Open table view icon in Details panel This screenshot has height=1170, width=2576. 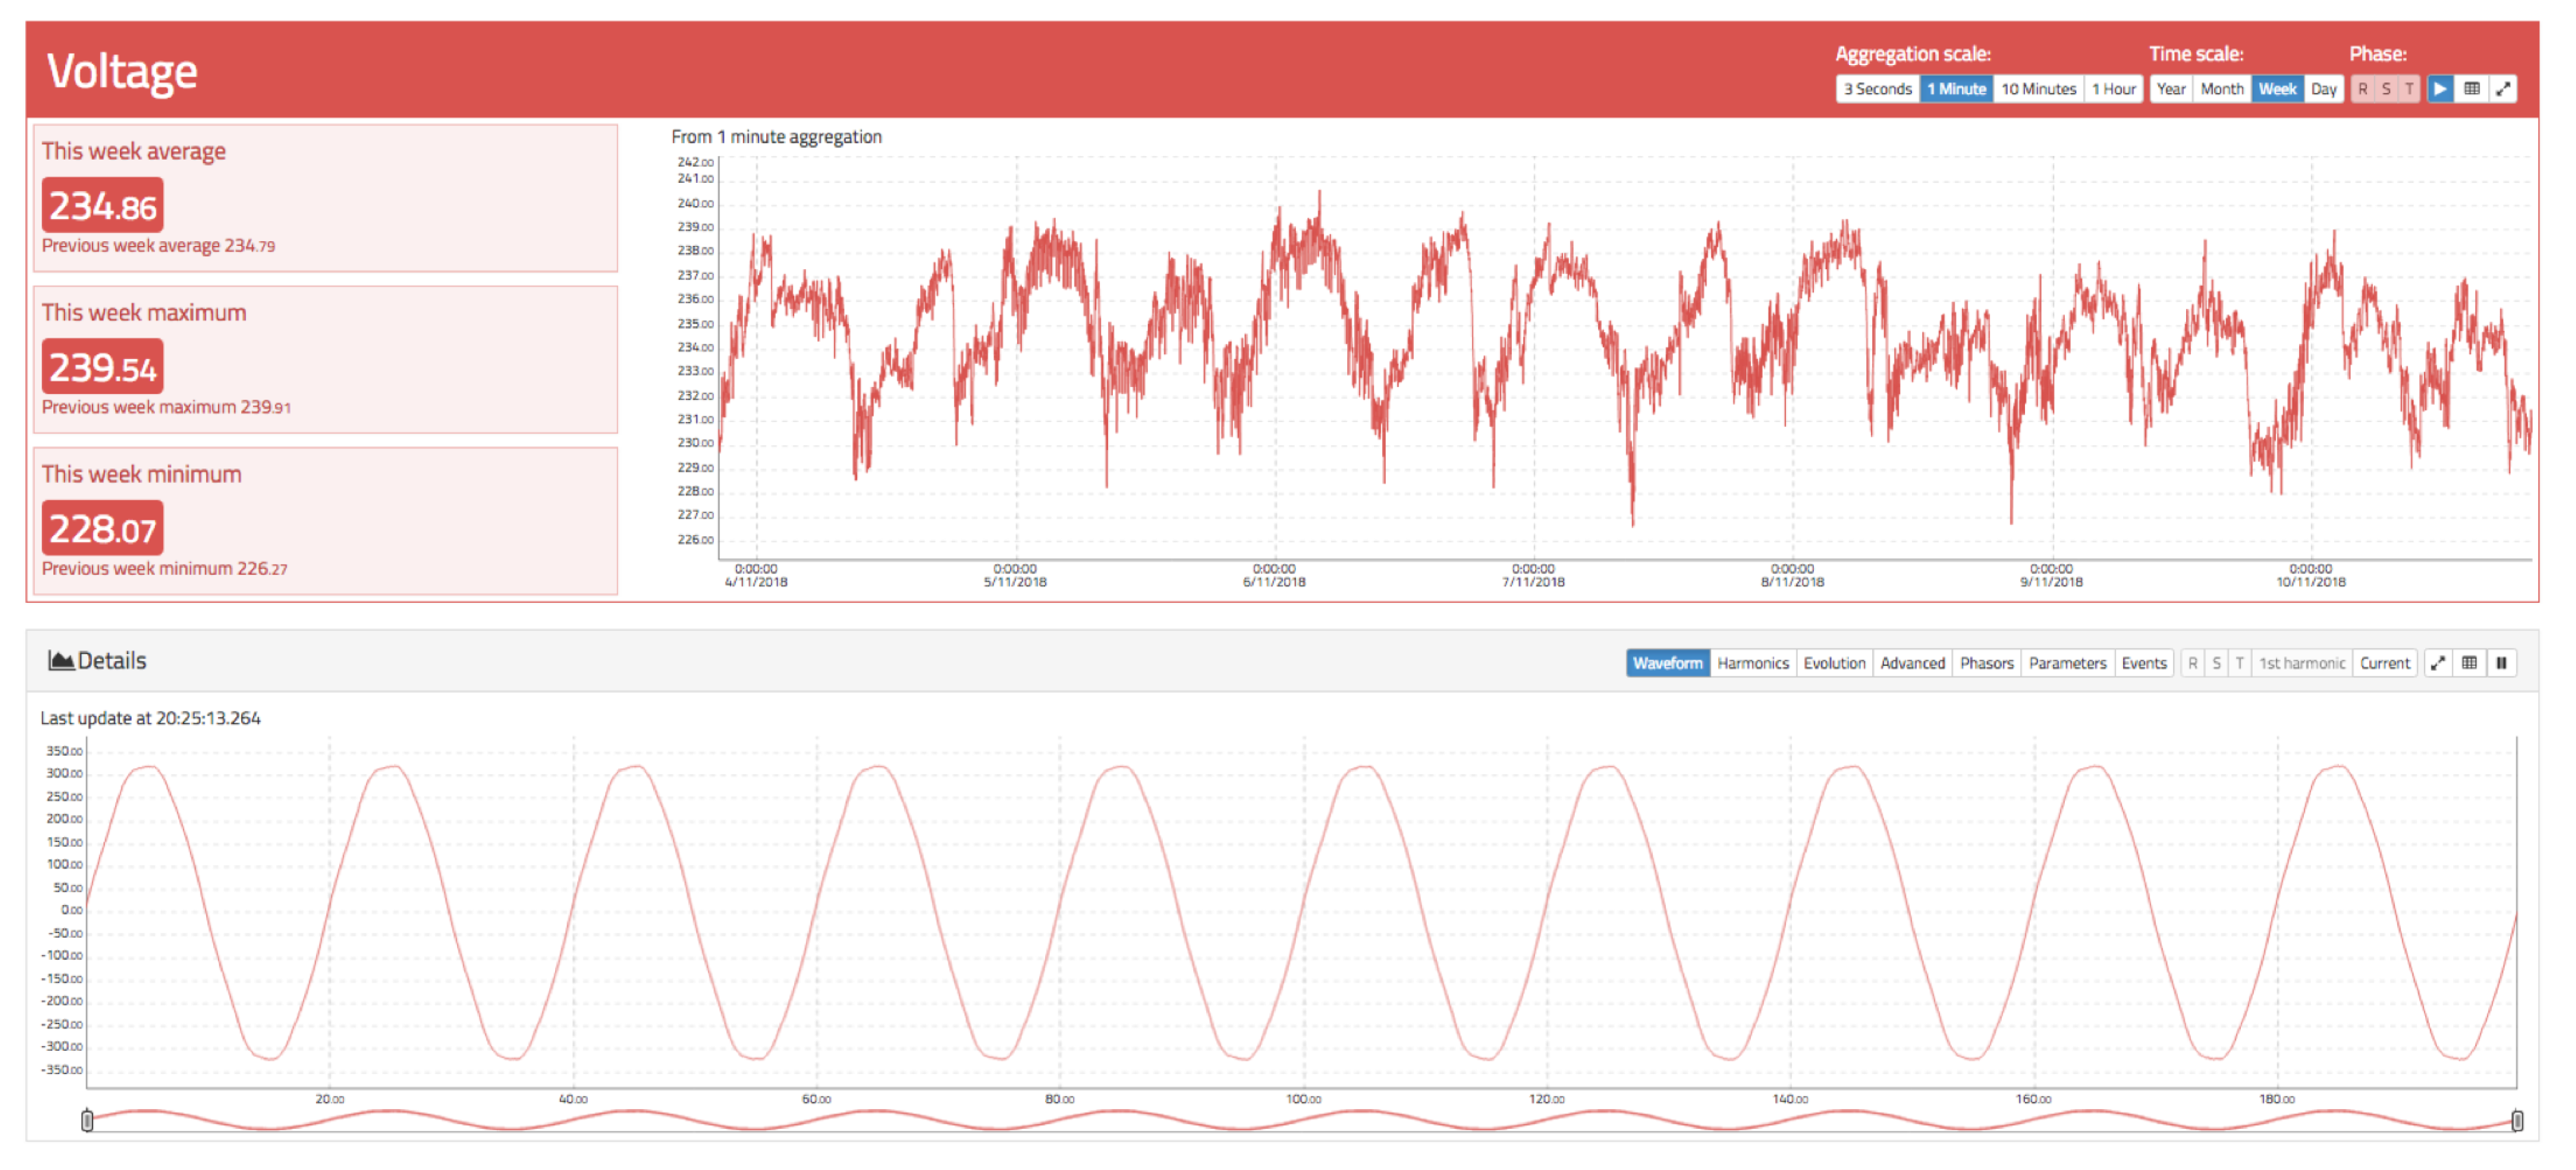pyautogui.click(x=2469, y=663)
